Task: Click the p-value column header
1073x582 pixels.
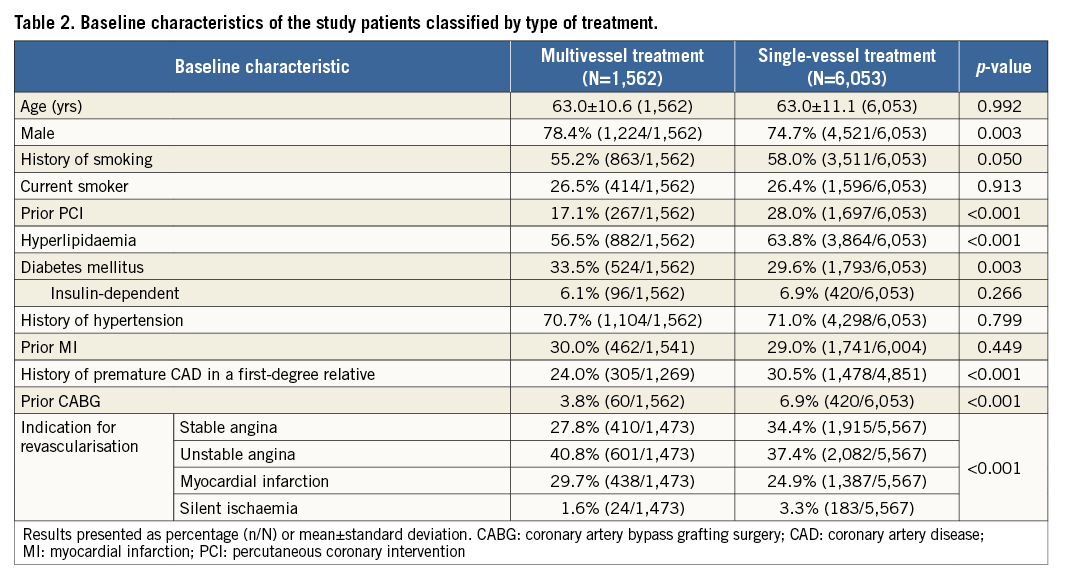Action: (x=1003, y=67)
